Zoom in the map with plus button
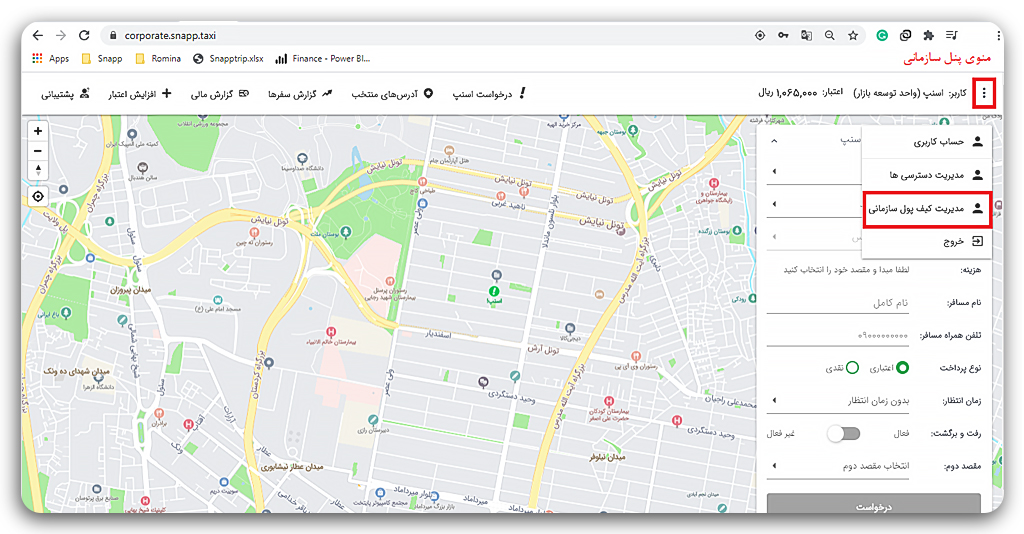This screenshot has width=1024, height=534. point(38,131)
